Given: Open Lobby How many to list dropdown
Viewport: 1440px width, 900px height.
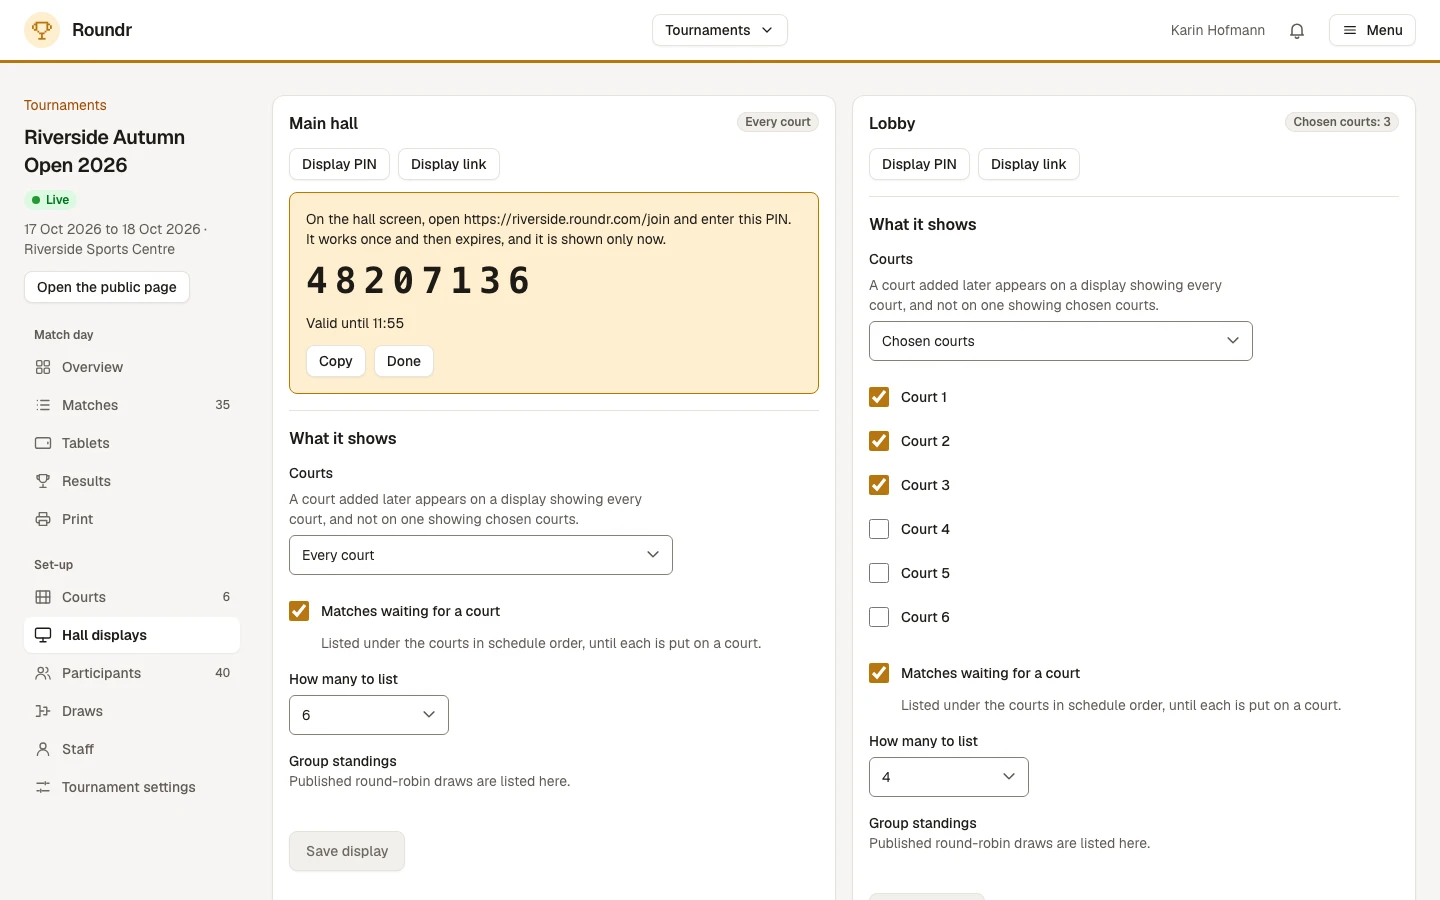Looking at the screenshot, I should (949, 777).
